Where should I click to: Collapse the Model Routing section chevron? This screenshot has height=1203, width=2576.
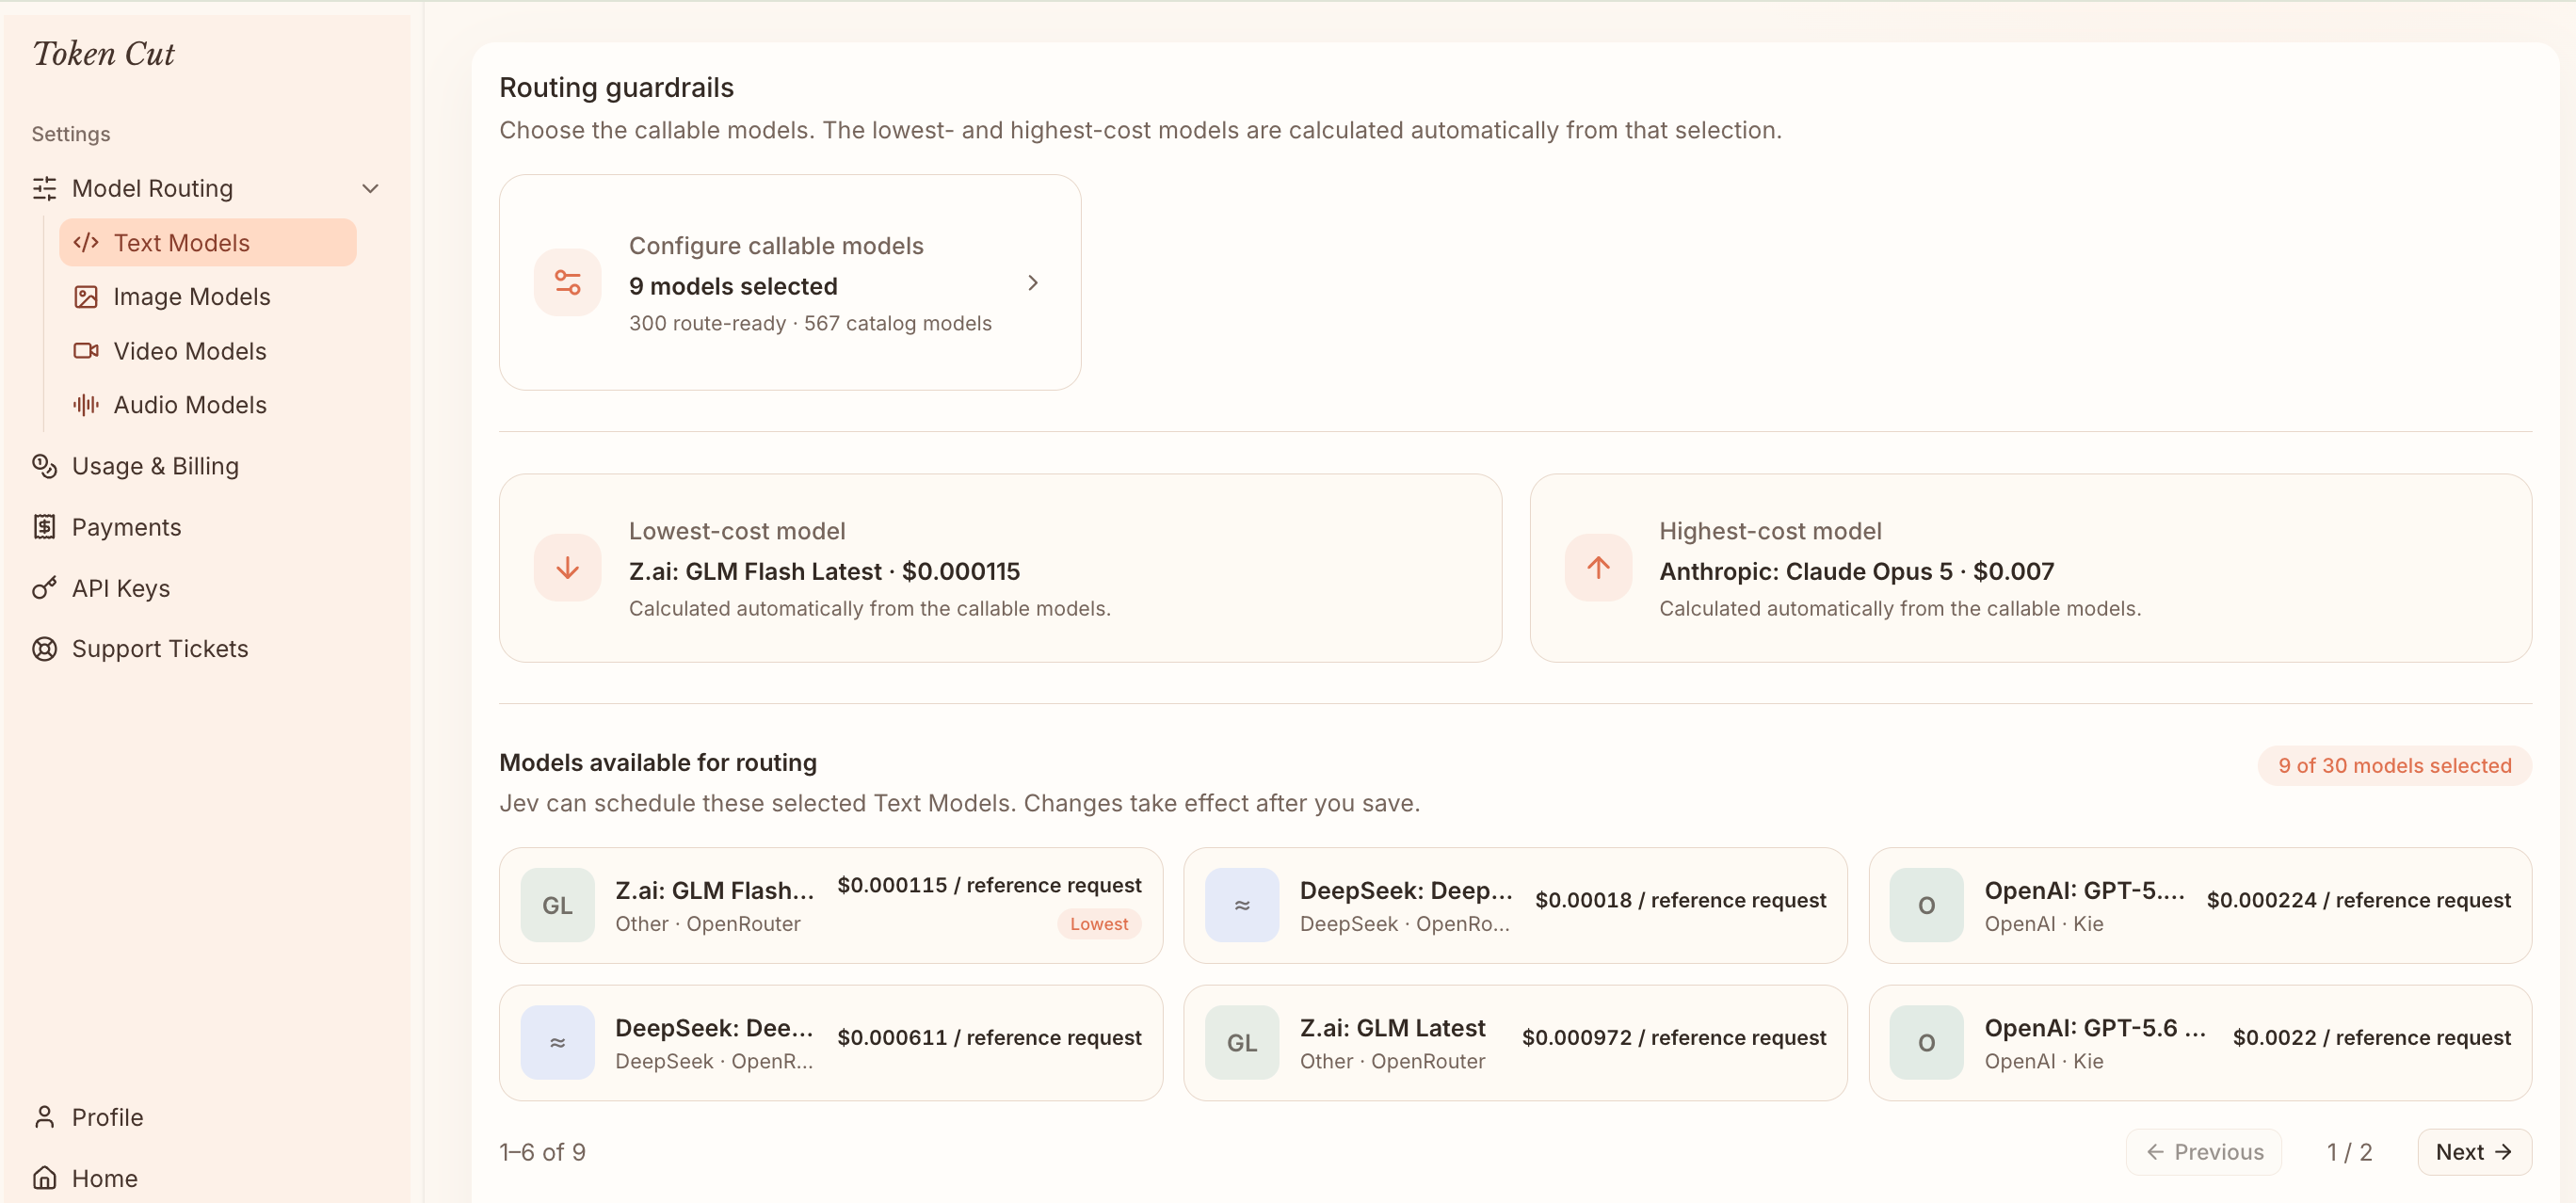[370, 188]
